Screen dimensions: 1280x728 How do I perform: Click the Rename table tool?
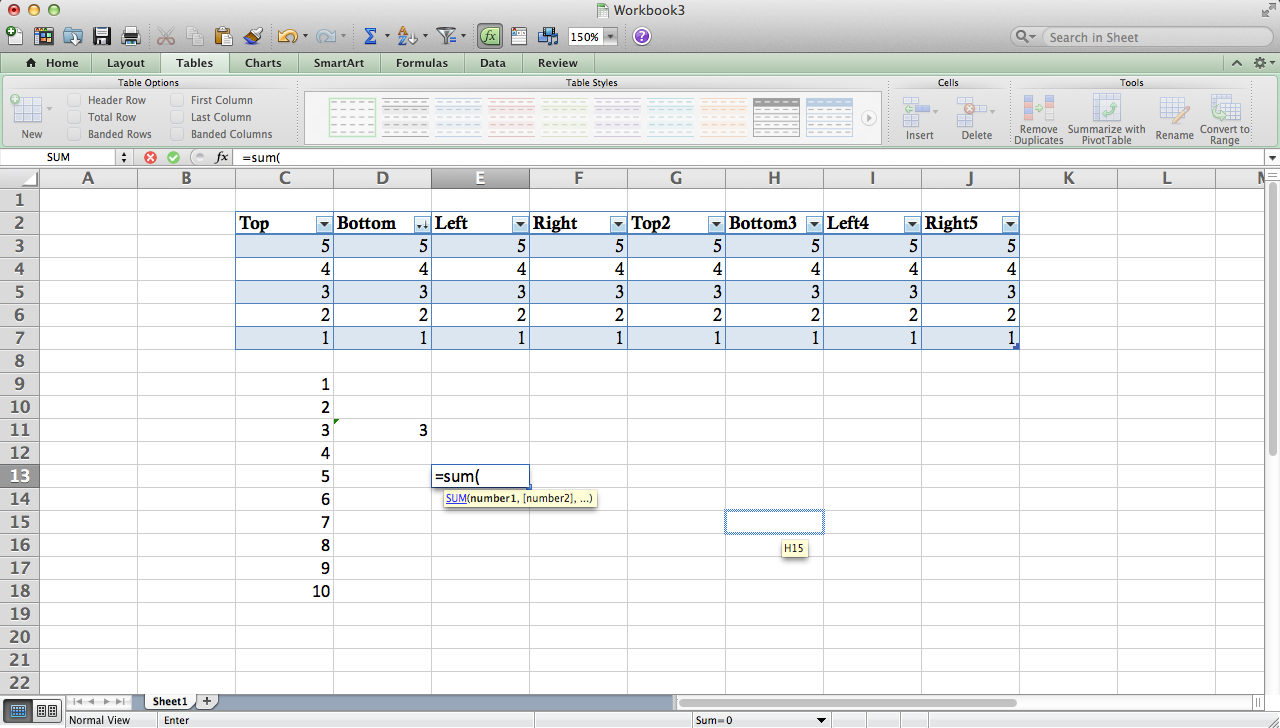[x=1174, y=115]
